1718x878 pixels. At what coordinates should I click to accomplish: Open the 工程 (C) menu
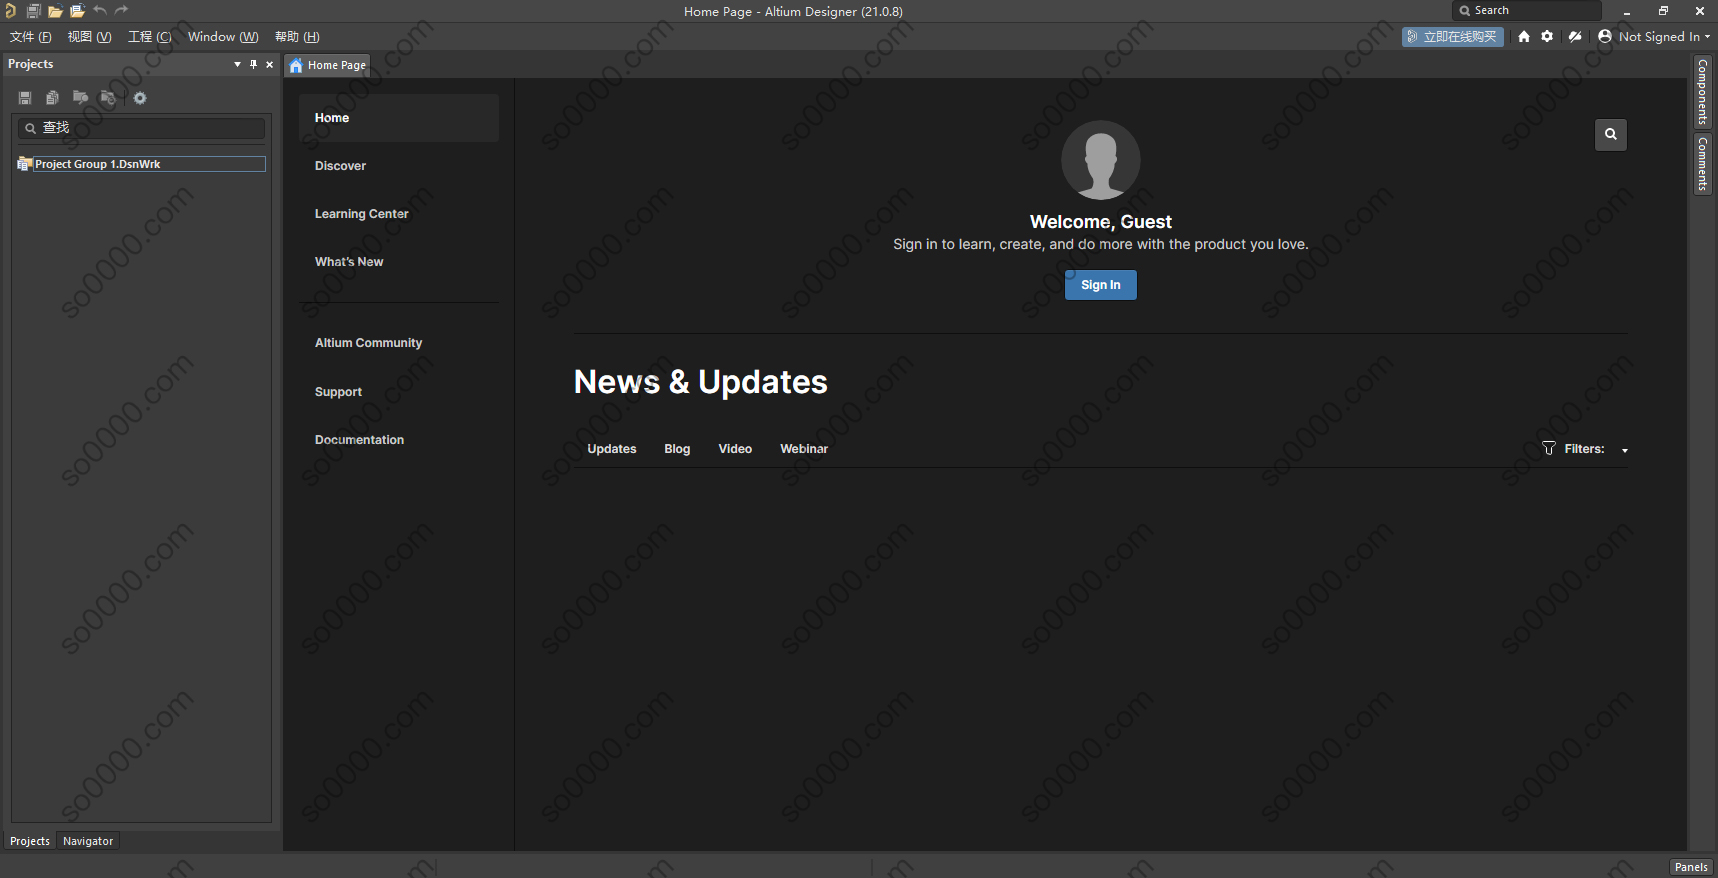[149, 36]
